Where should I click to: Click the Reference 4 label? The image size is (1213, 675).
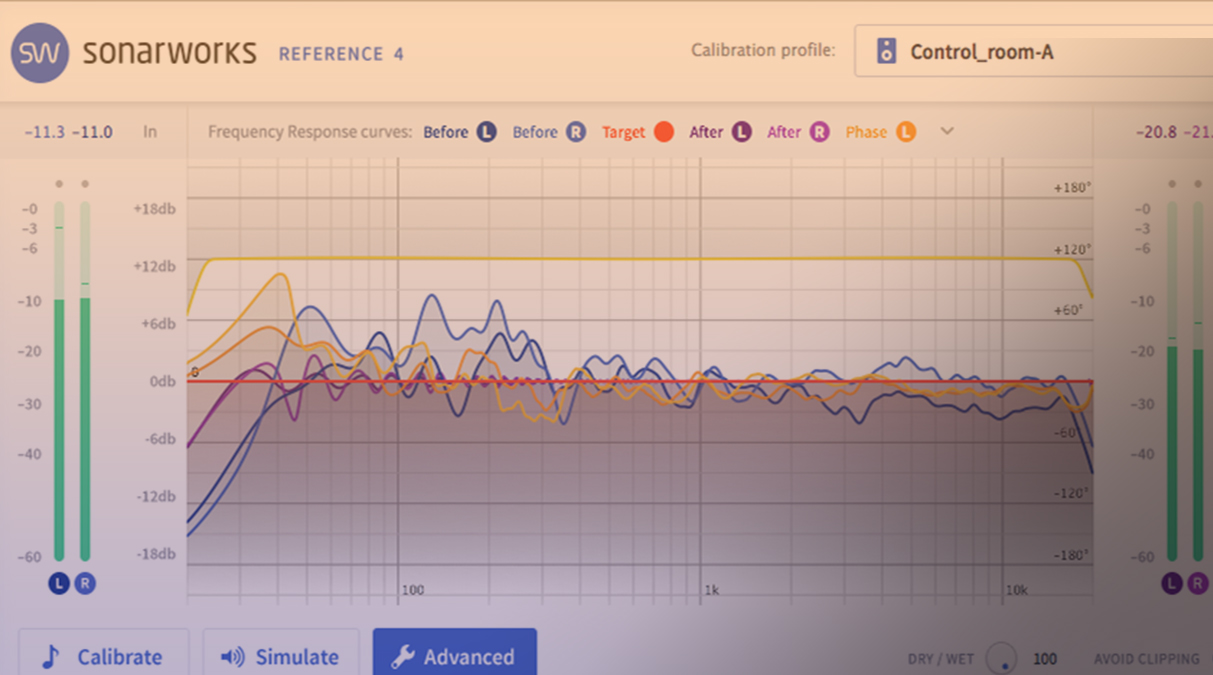(341, 55)
